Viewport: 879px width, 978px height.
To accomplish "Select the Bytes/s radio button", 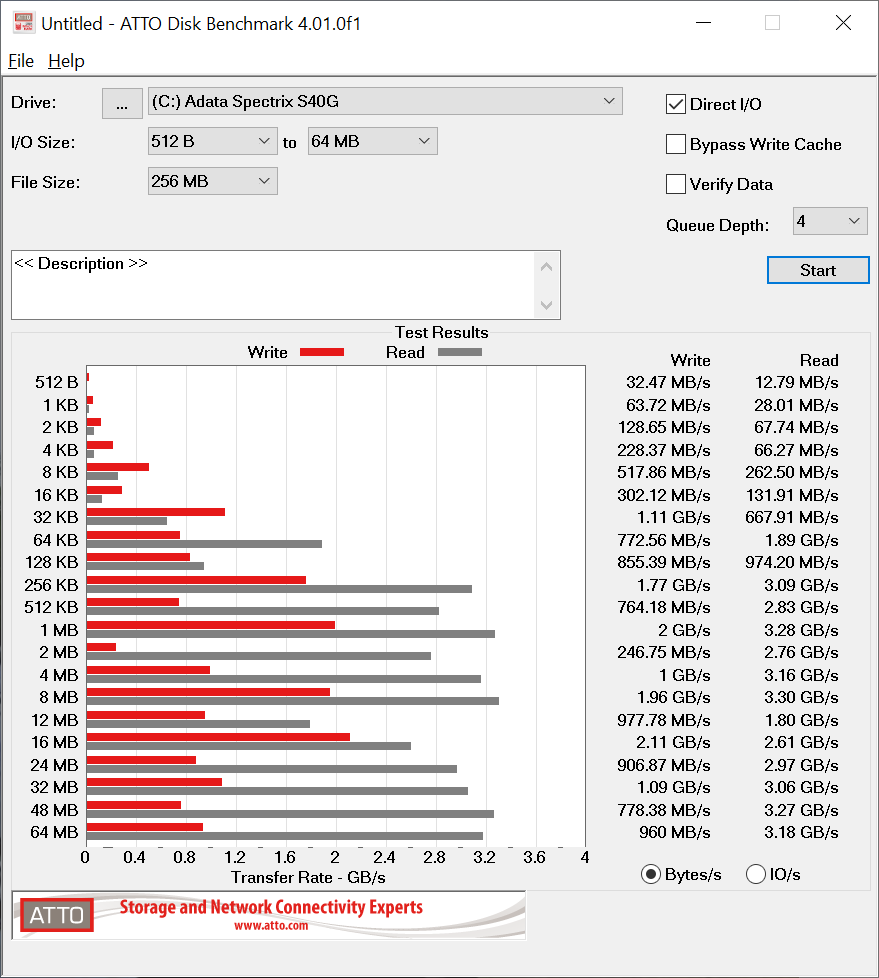I will [651, 874].
